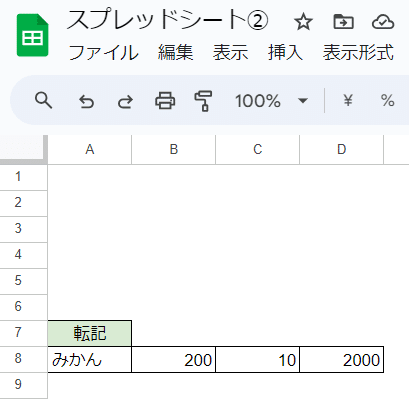Select the green 転記 cell
409x399 pixels.
tap(90, 333)
